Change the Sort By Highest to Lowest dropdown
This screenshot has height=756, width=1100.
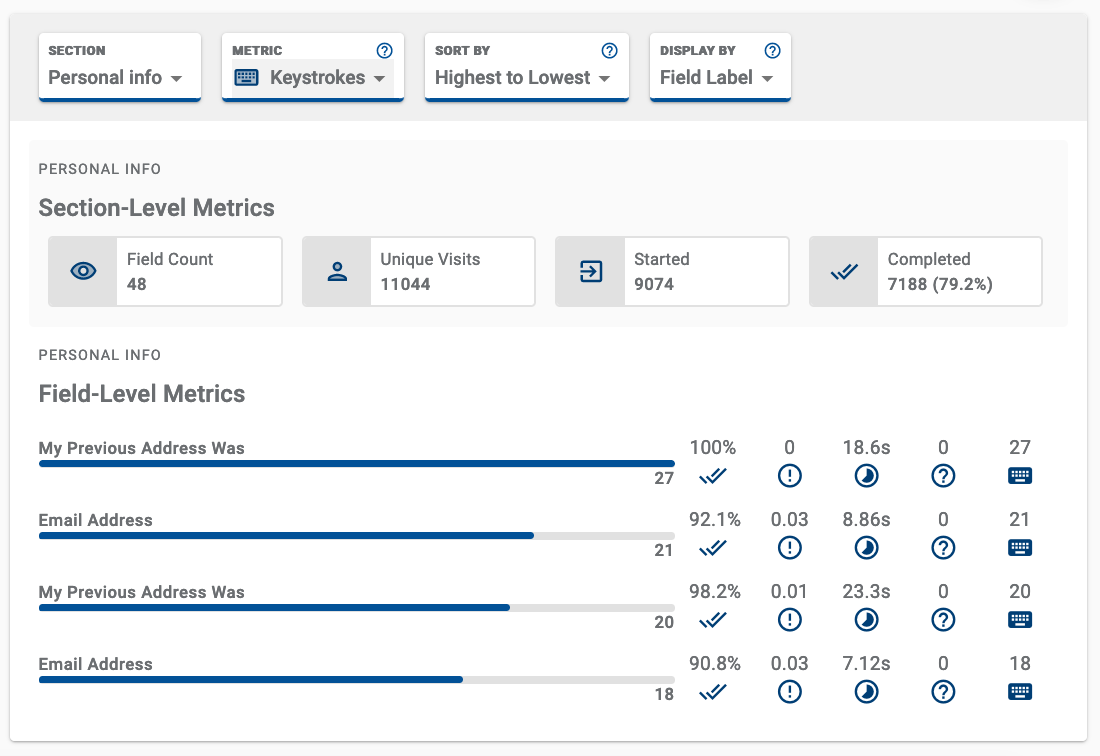(527, 67)
